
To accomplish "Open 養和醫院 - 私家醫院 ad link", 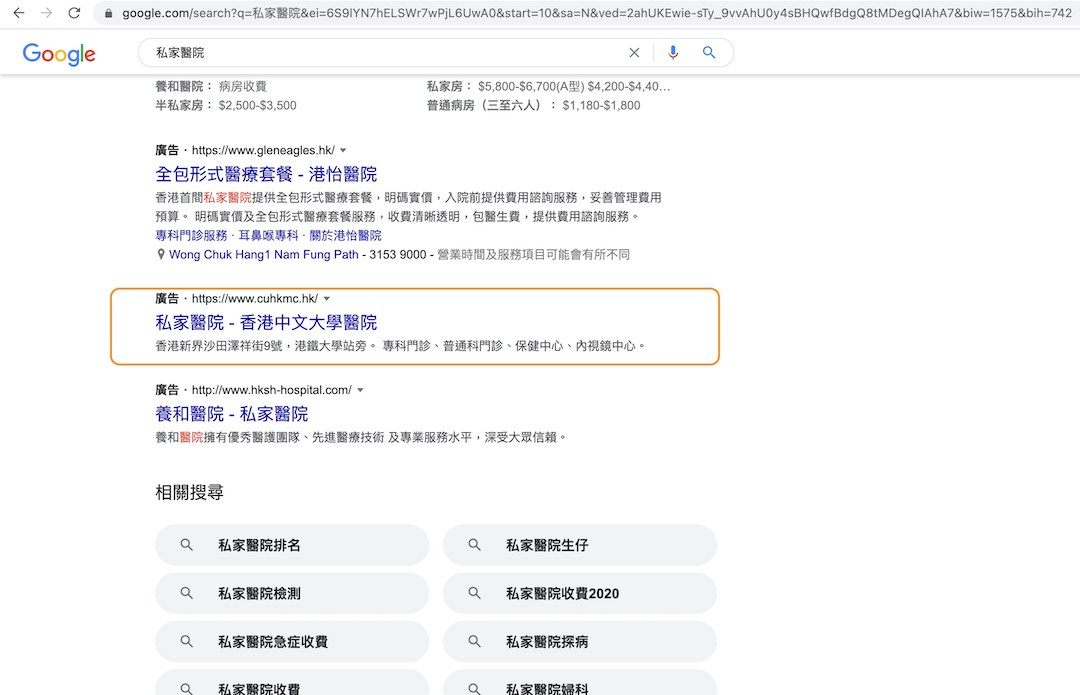I will click(x=231, y=414).
